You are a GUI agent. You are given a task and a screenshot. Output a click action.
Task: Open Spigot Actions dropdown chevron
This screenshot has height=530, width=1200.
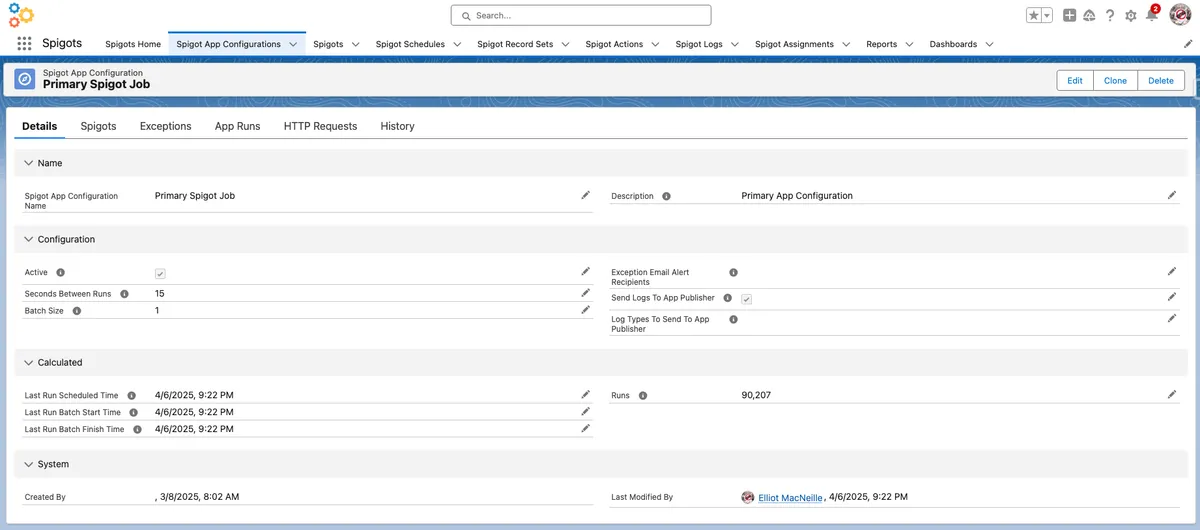[655, 44]
